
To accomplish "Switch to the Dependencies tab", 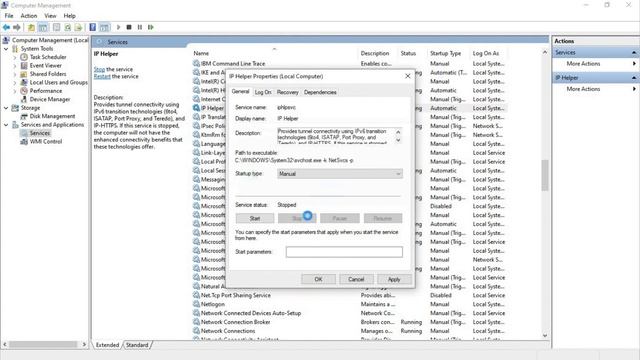I will [320, 92].
